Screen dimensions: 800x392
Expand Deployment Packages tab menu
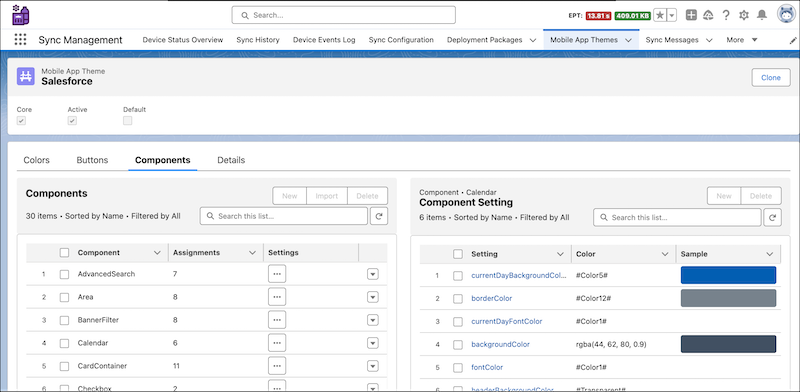coord(533,40)
